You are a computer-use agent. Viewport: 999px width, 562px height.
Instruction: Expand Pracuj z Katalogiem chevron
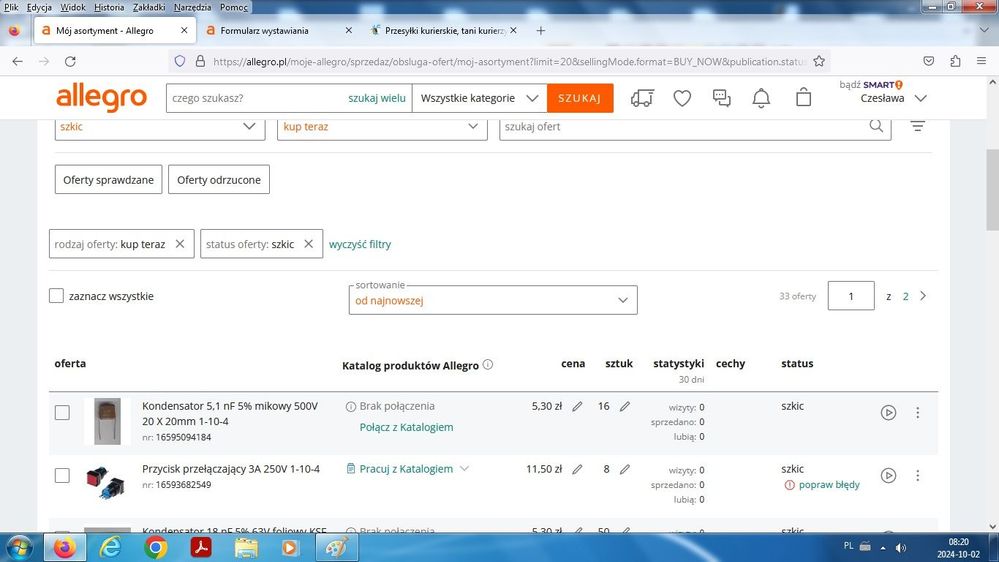point(464,468)
